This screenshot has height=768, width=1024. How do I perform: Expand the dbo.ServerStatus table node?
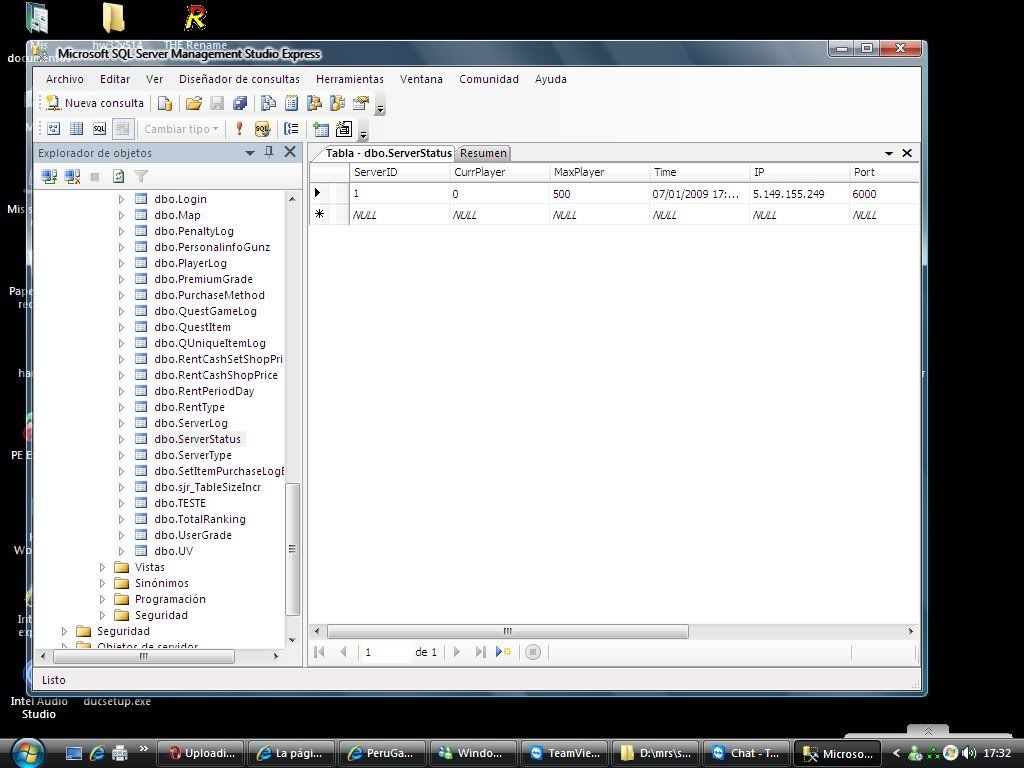[121, 439]
